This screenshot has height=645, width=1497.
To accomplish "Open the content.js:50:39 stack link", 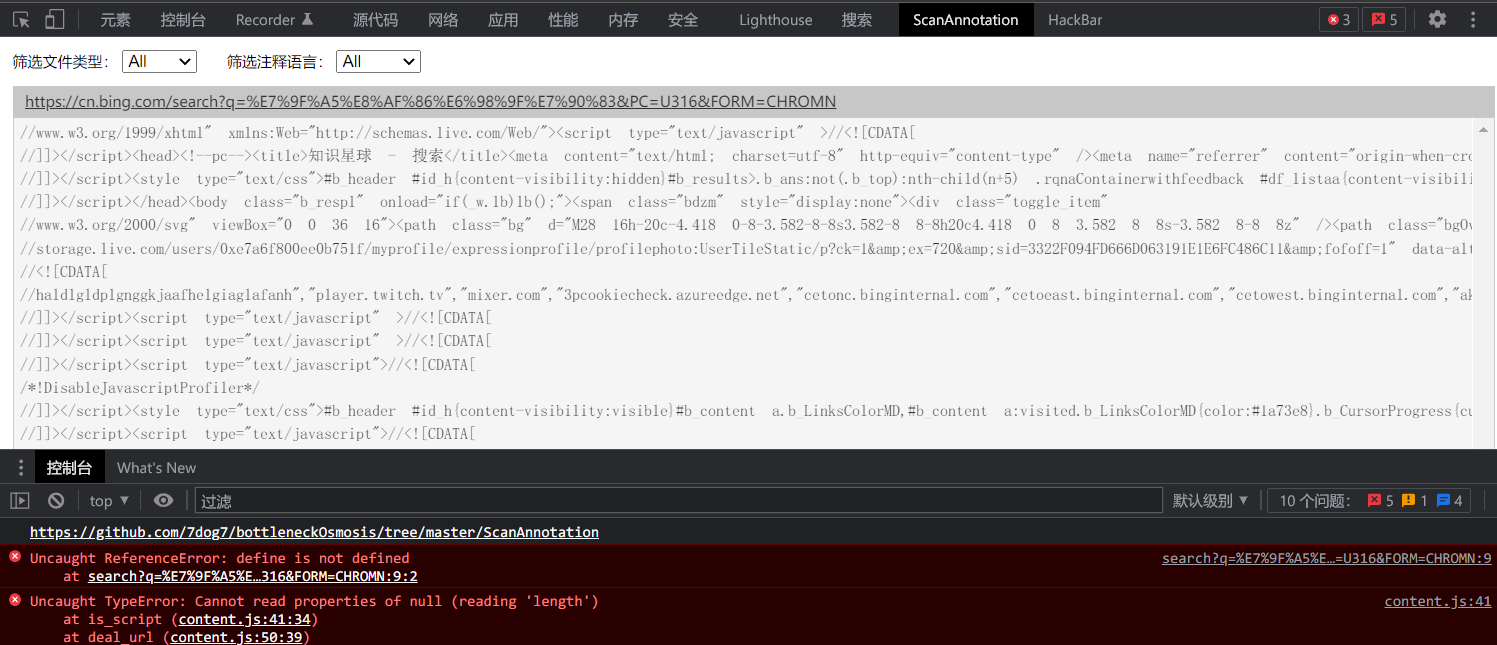I will pyautogui.click(x=237, y=637).
